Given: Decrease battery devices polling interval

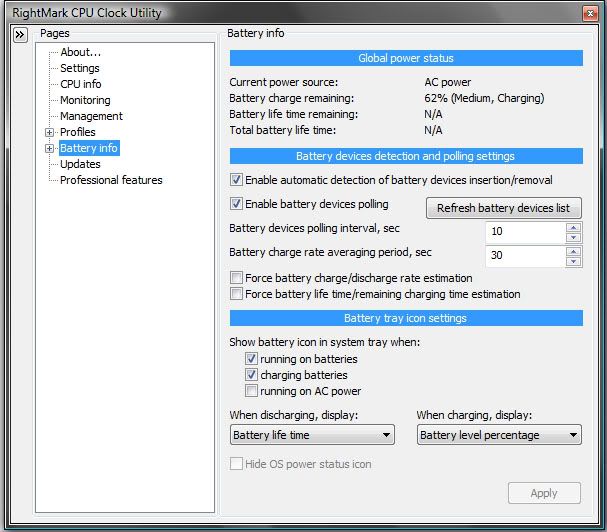Looking at the screenshot, I should click(573, 237).
